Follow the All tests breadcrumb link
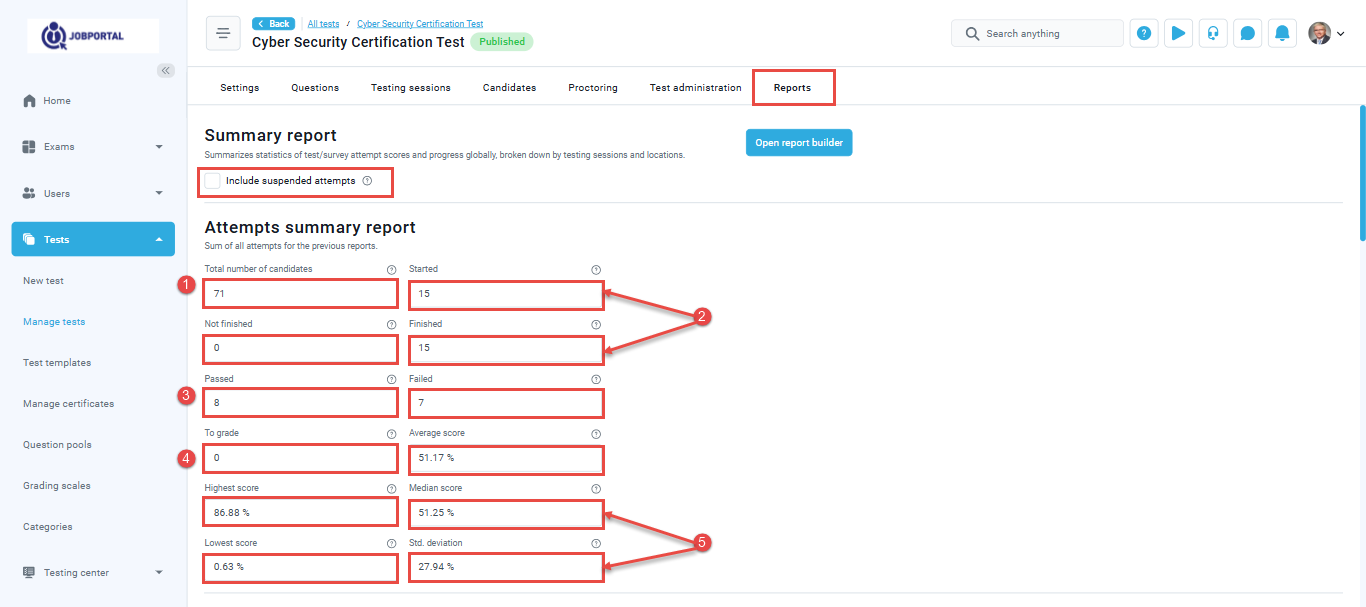1366x607 pixels. (323, 24)
